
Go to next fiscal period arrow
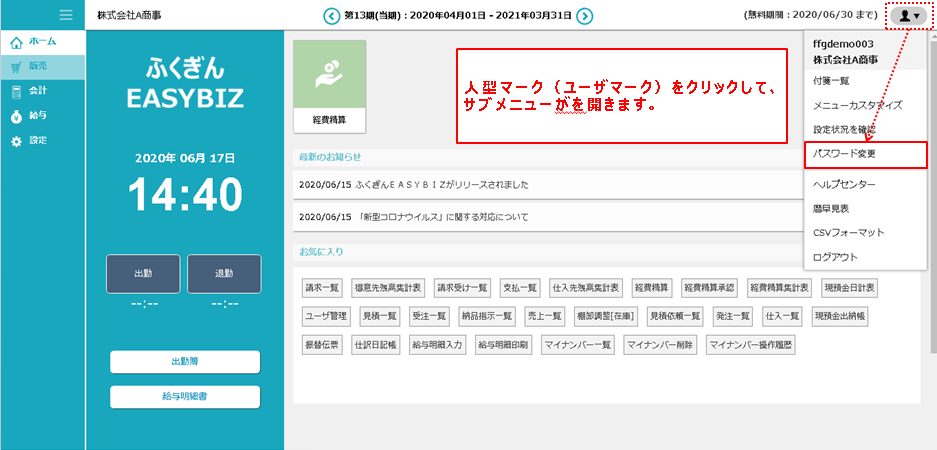[x=586, y=16]
